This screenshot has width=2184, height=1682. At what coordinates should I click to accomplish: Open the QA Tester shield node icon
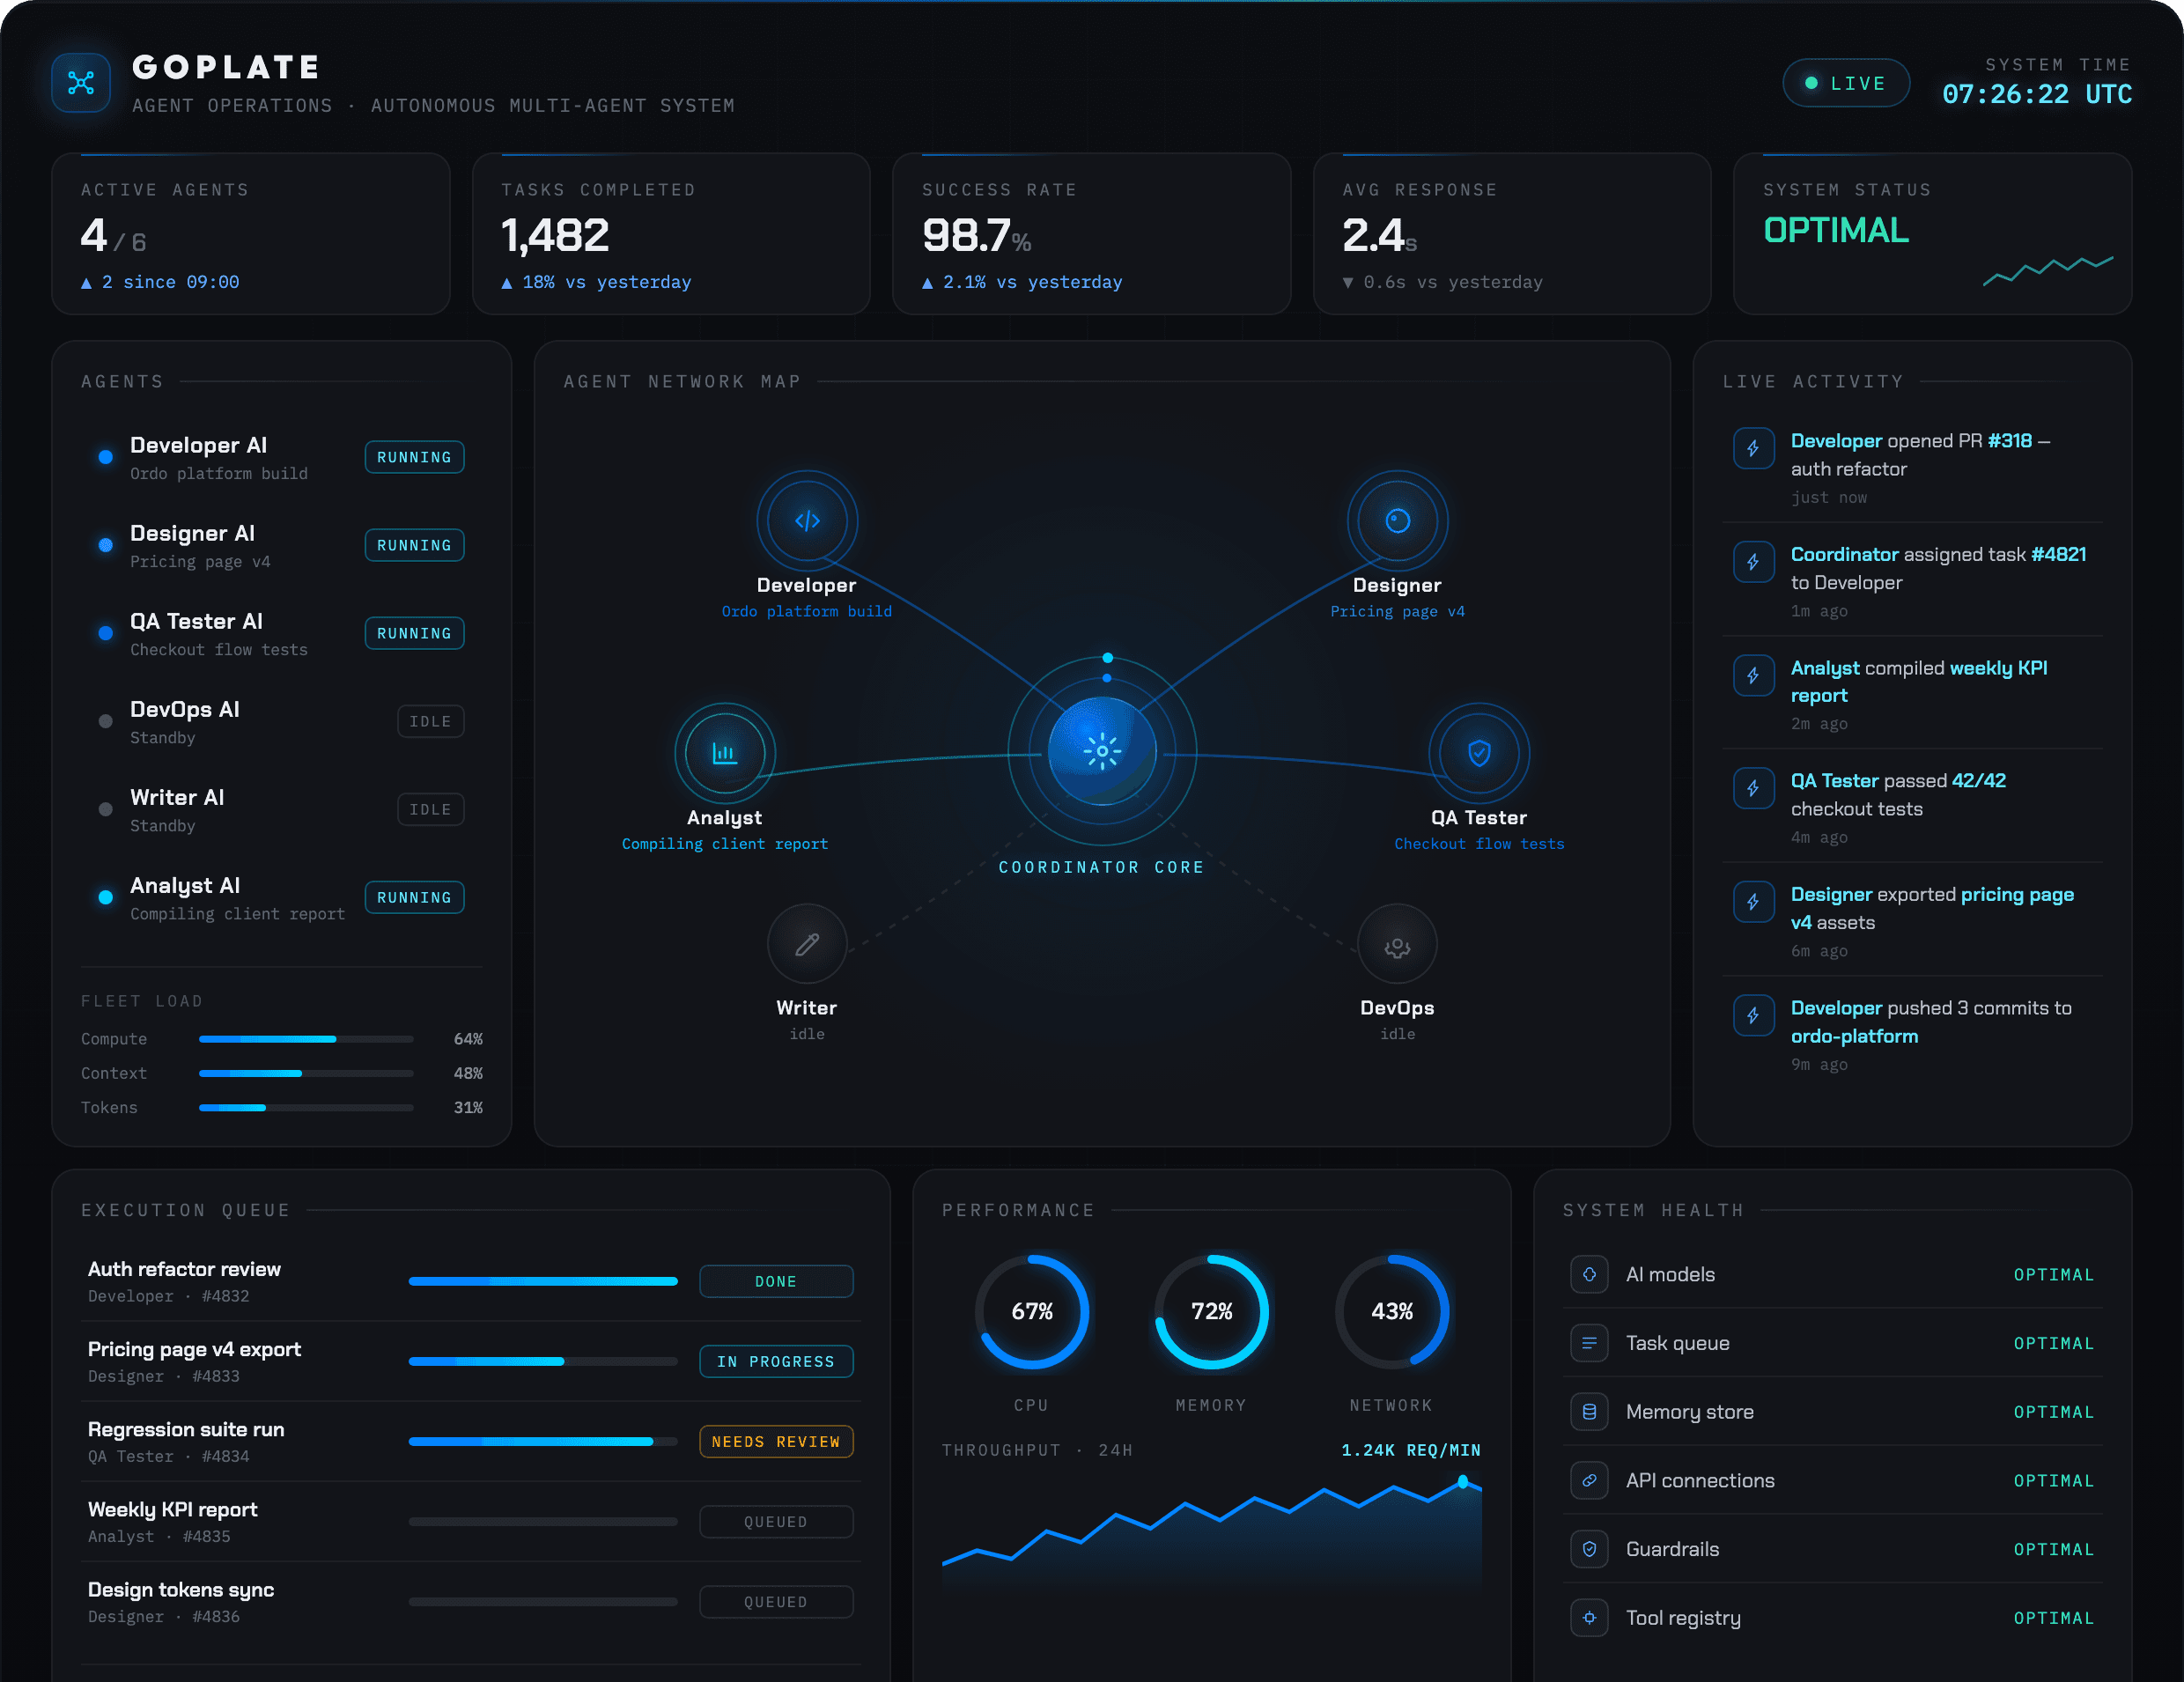pos(1479,753)
